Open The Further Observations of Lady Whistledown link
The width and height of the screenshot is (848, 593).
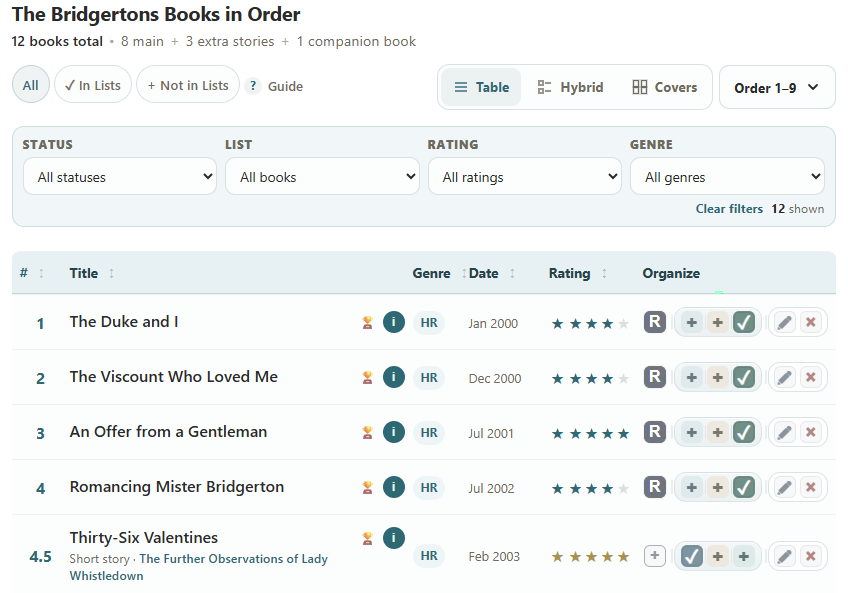(198, 567)
